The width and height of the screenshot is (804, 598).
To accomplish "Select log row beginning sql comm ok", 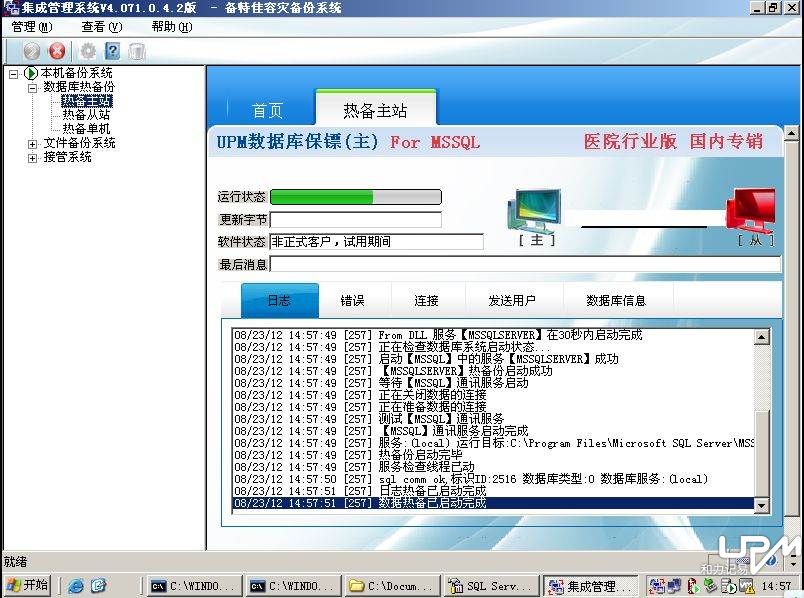I will click(493, 479).
